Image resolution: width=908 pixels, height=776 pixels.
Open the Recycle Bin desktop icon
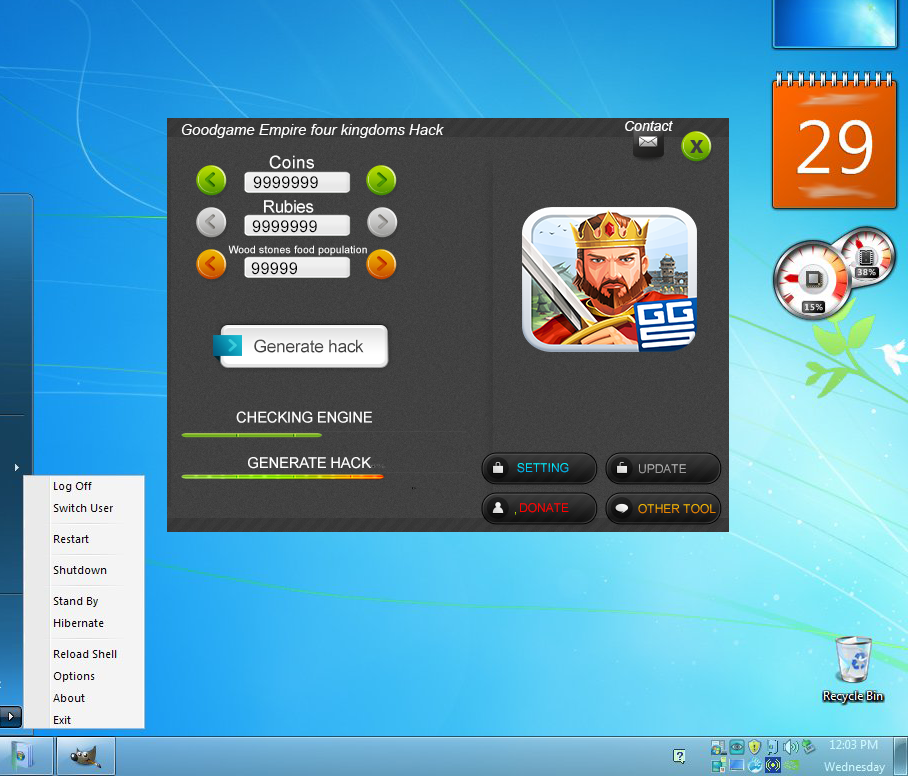[853, 669]
